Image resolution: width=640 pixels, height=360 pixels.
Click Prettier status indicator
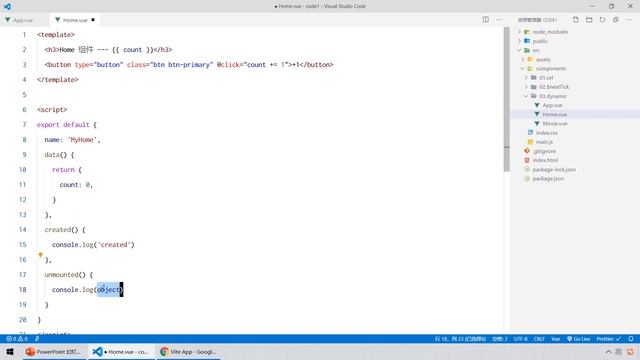609,339
